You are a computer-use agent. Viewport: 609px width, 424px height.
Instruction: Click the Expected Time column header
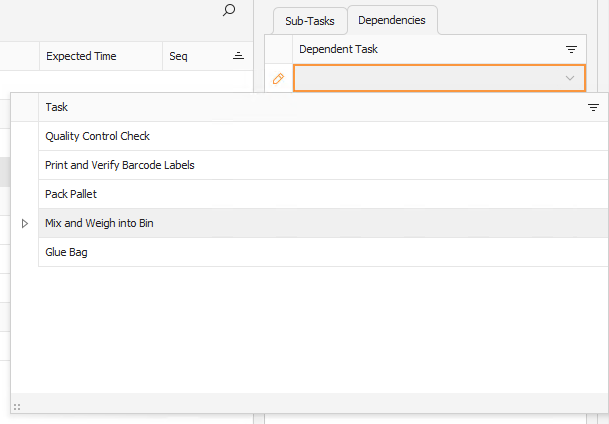coord(101,56)
